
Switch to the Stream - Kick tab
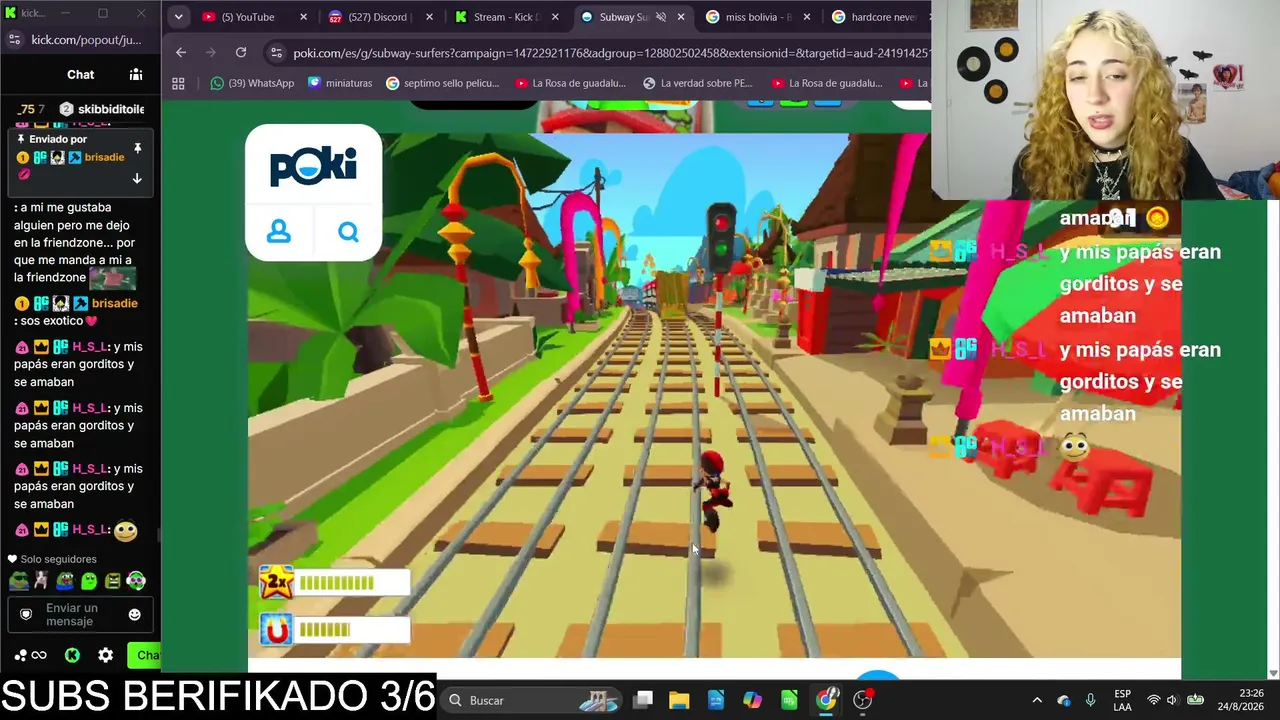[x=506, y=17]
